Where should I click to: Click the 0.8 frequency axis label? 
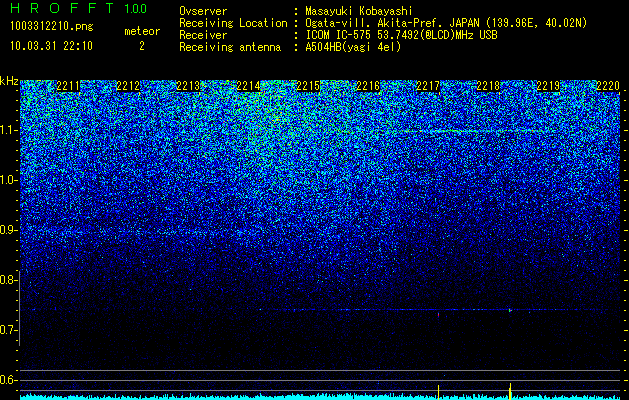click(7, 280)
